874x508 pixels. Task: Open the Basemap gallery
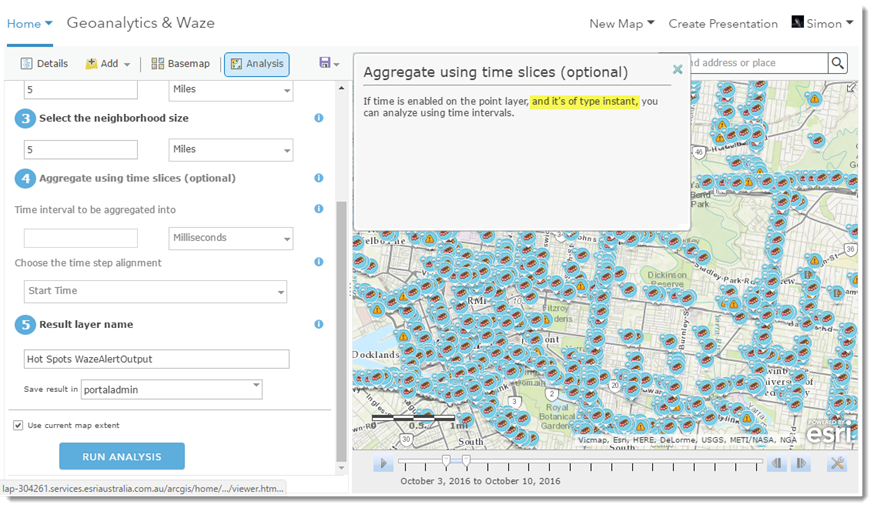181,64
